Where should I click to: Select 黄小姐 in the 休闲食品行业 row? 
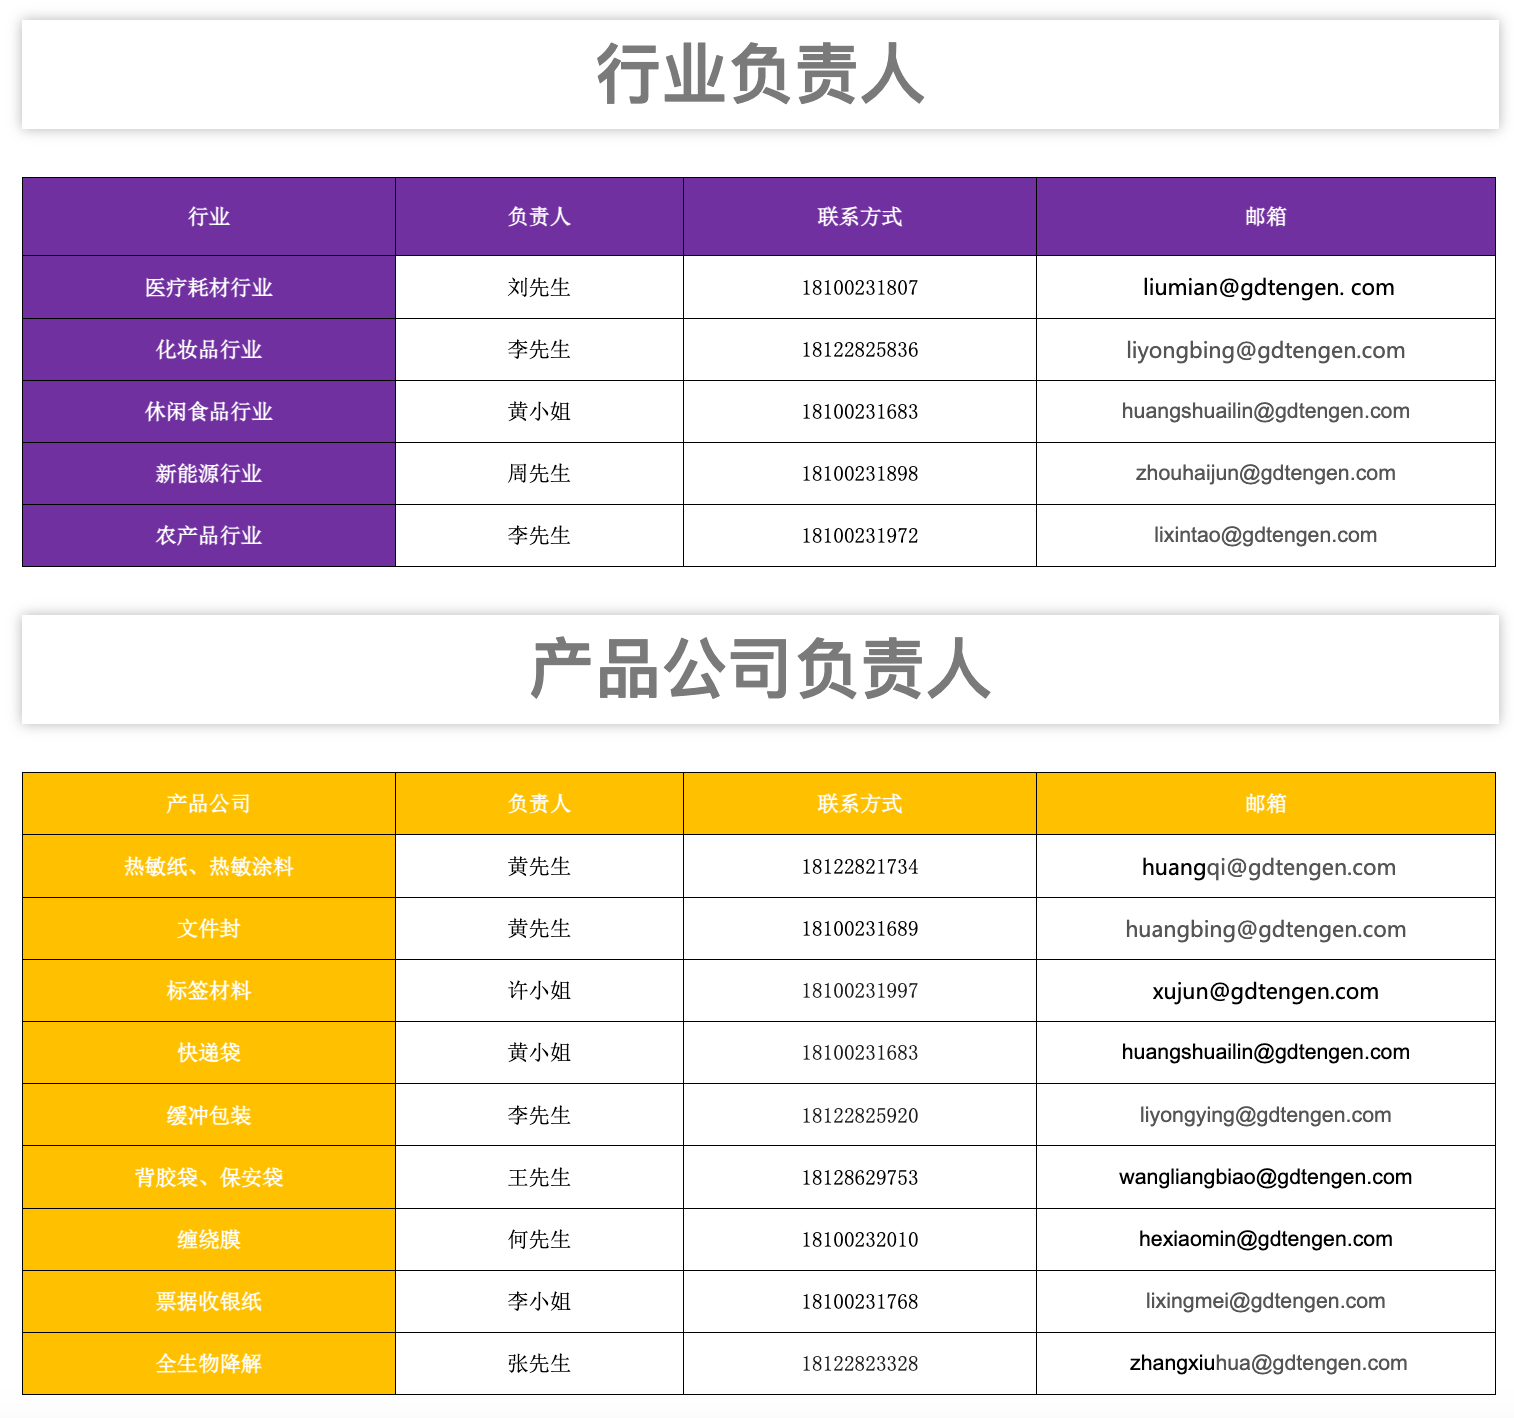(x=539, y=412)
